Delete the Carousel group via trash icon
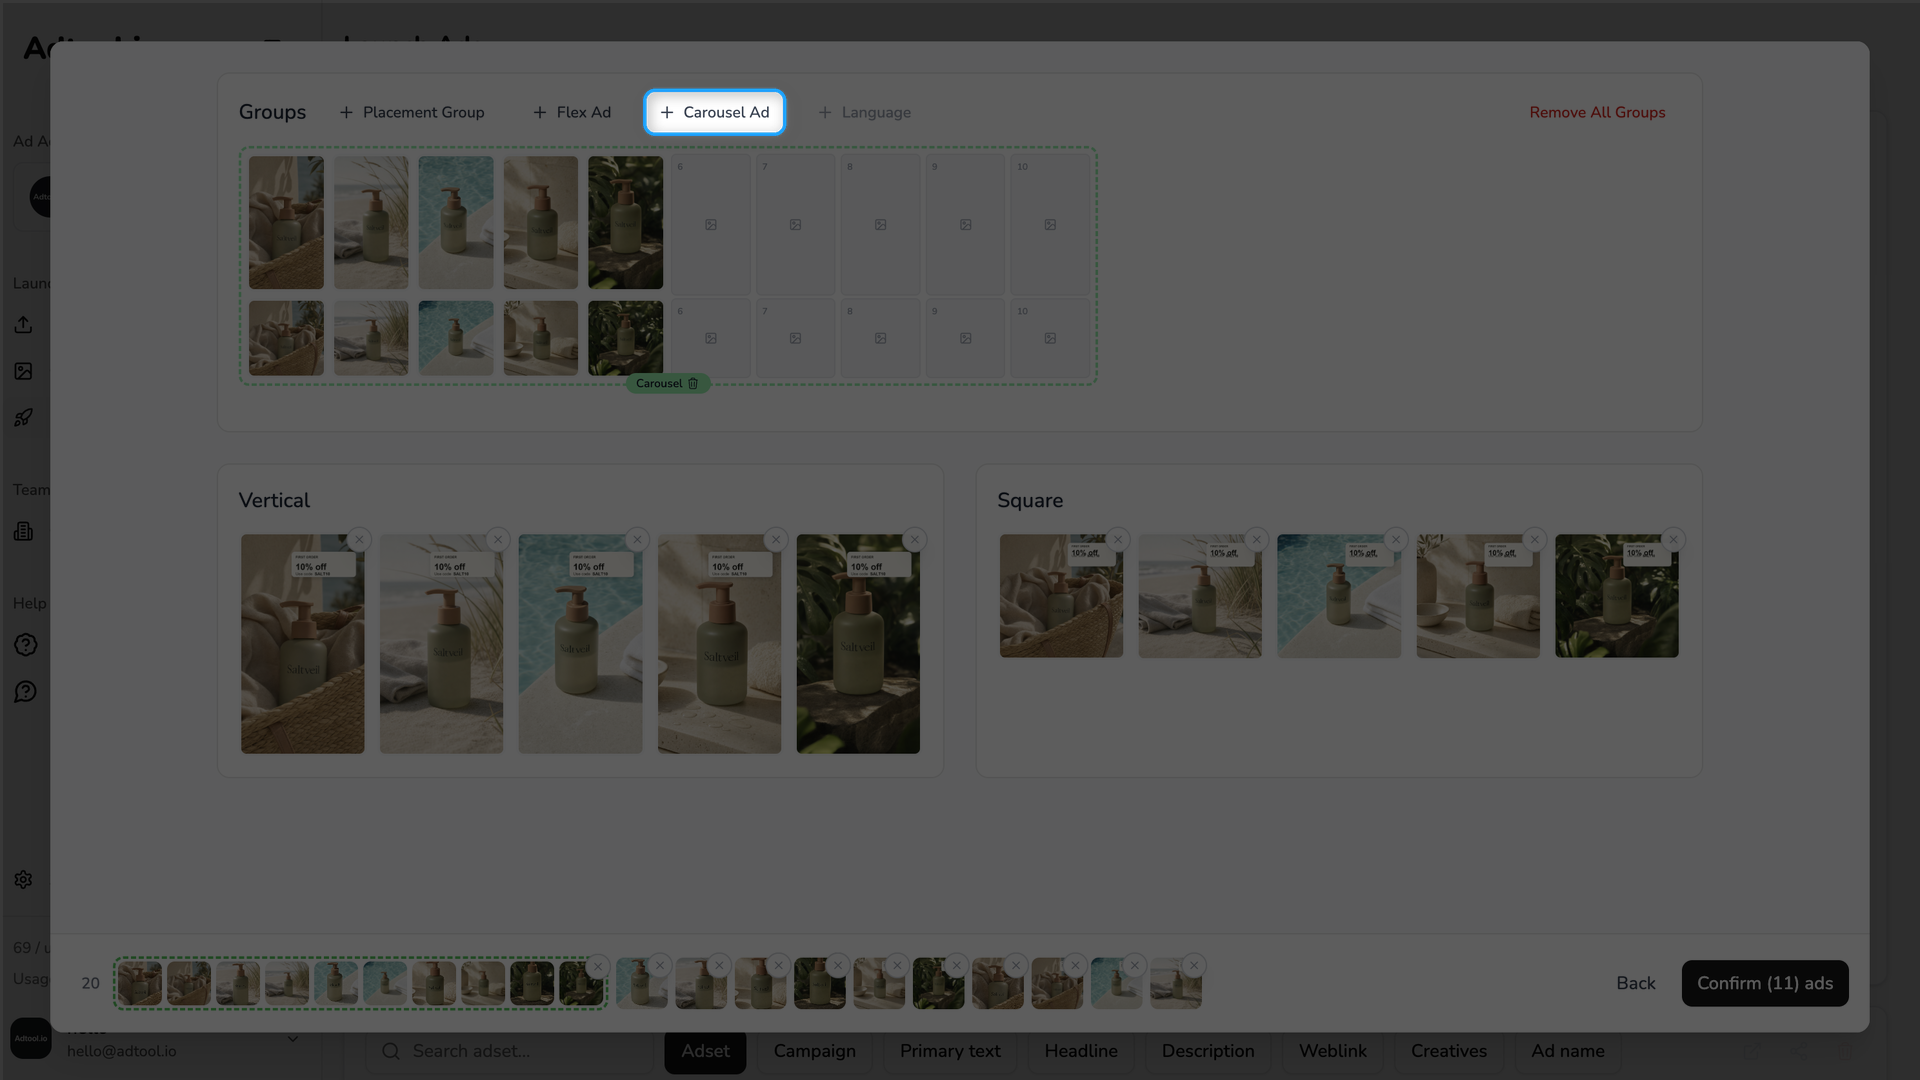 coord(693,384)
